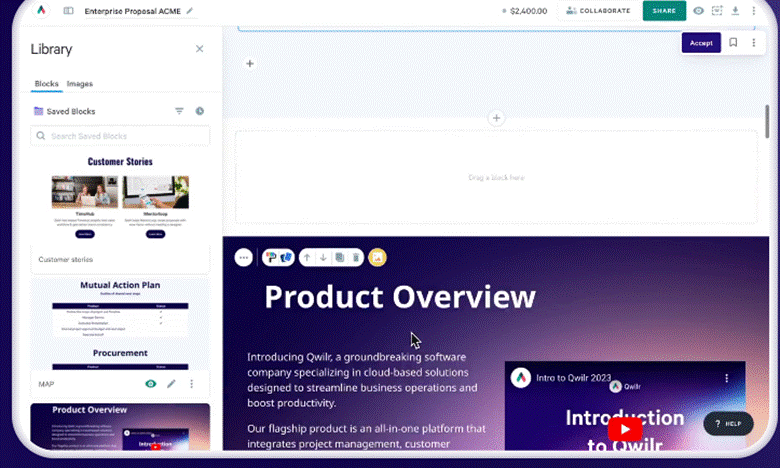Insert a block with the centered plus button
Viewport: 780px width, 468px height.
496,118
